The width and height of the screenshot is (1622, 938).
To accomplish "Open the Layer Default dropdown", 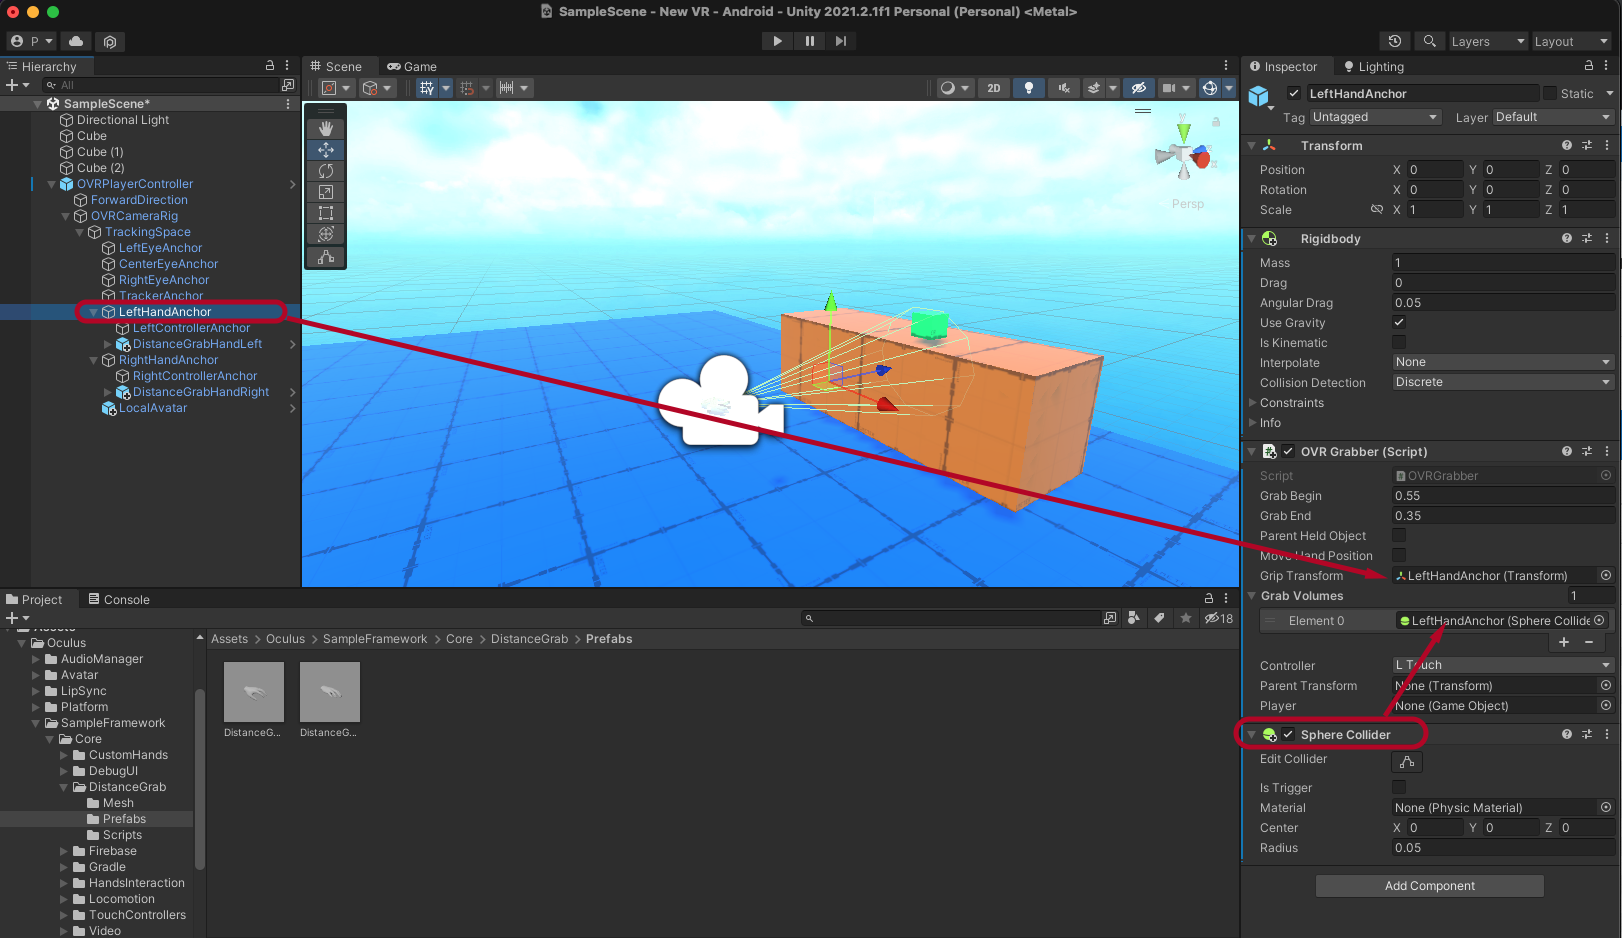I will [x=1553, y=117].
